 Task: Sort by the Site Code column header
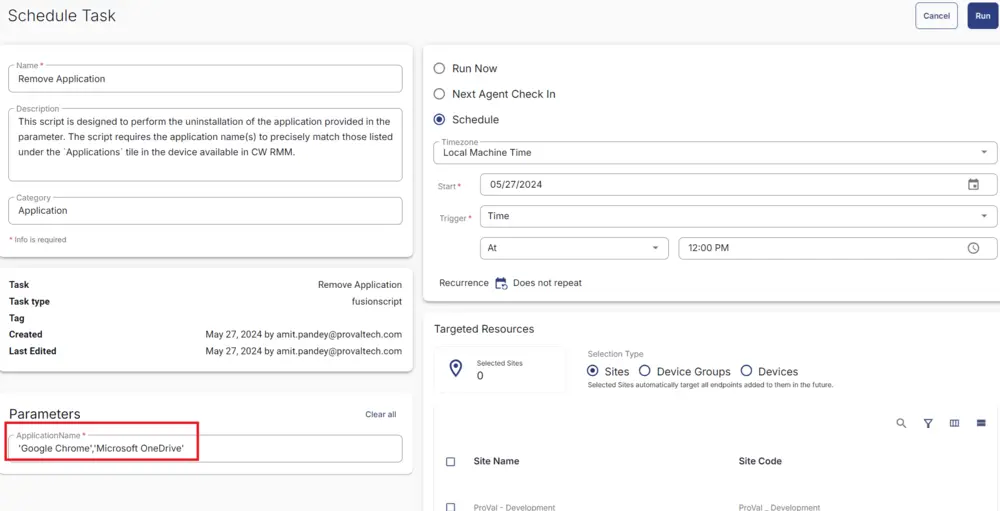click(760, 461)
